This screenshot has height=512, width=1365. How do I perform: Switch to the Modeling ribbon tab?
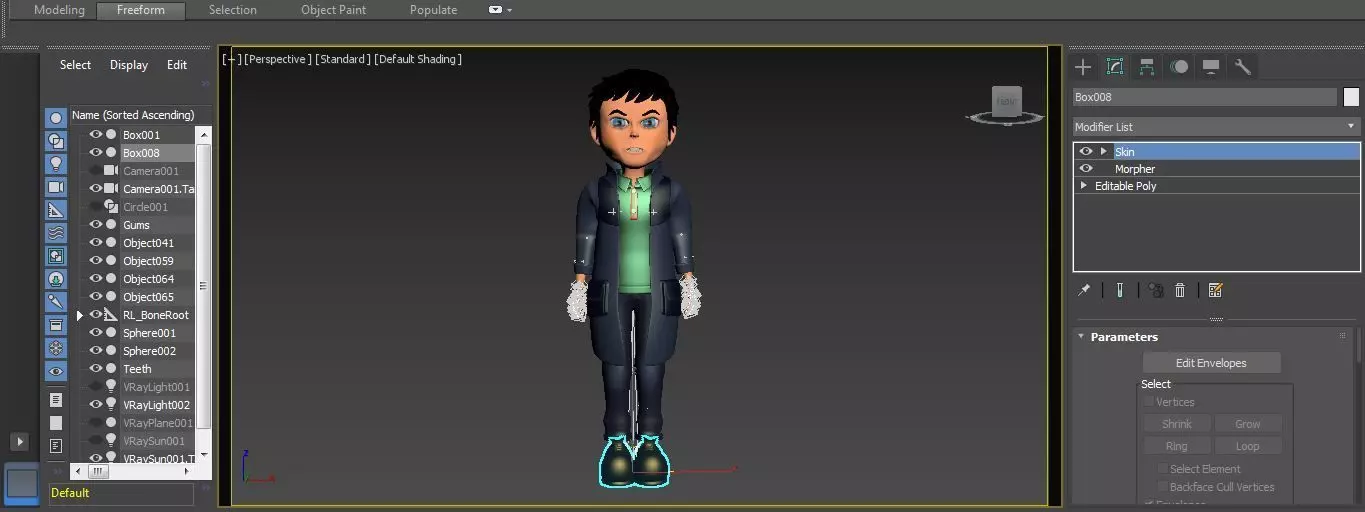[x=59, y=10]
